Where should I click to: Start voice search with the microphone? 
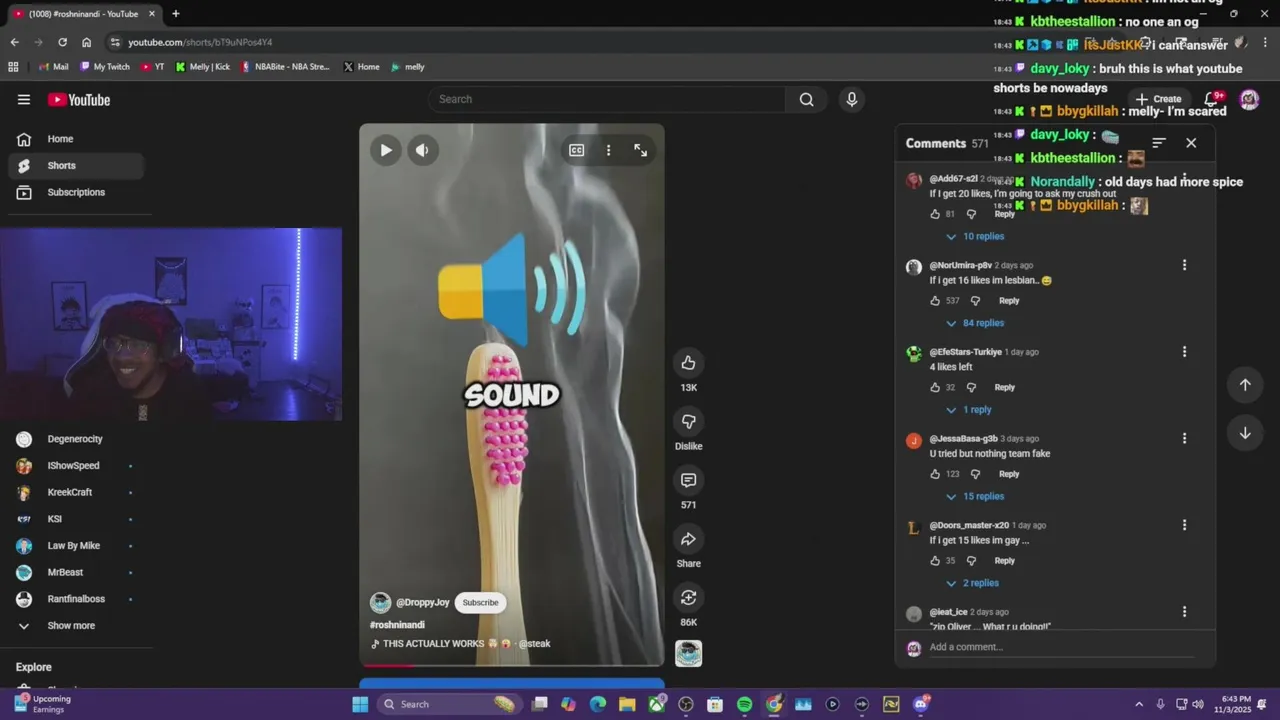852,99
